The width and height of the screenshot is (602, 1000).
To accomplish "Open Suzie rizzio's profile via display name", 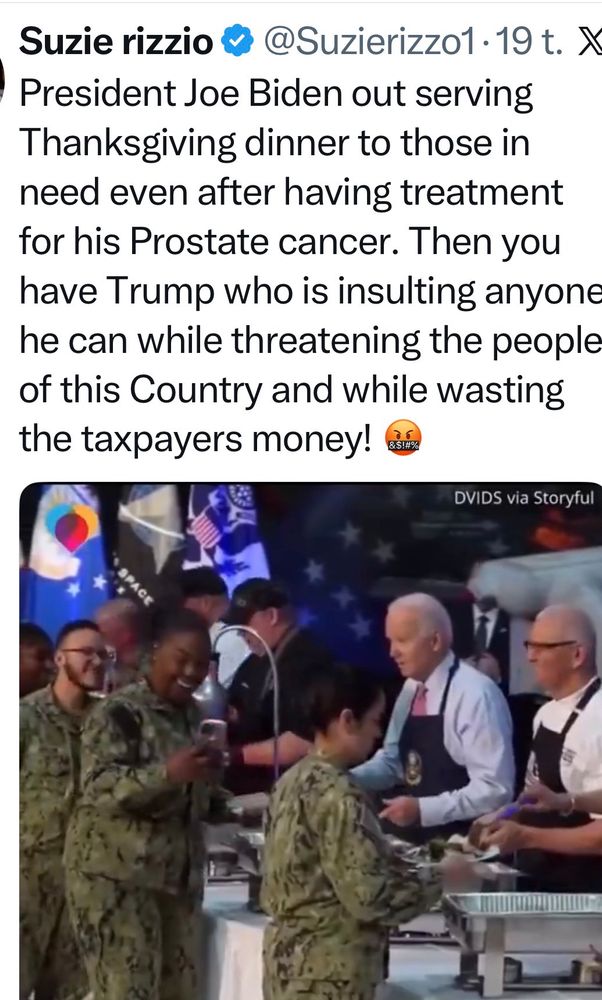I will coord(116,42).
